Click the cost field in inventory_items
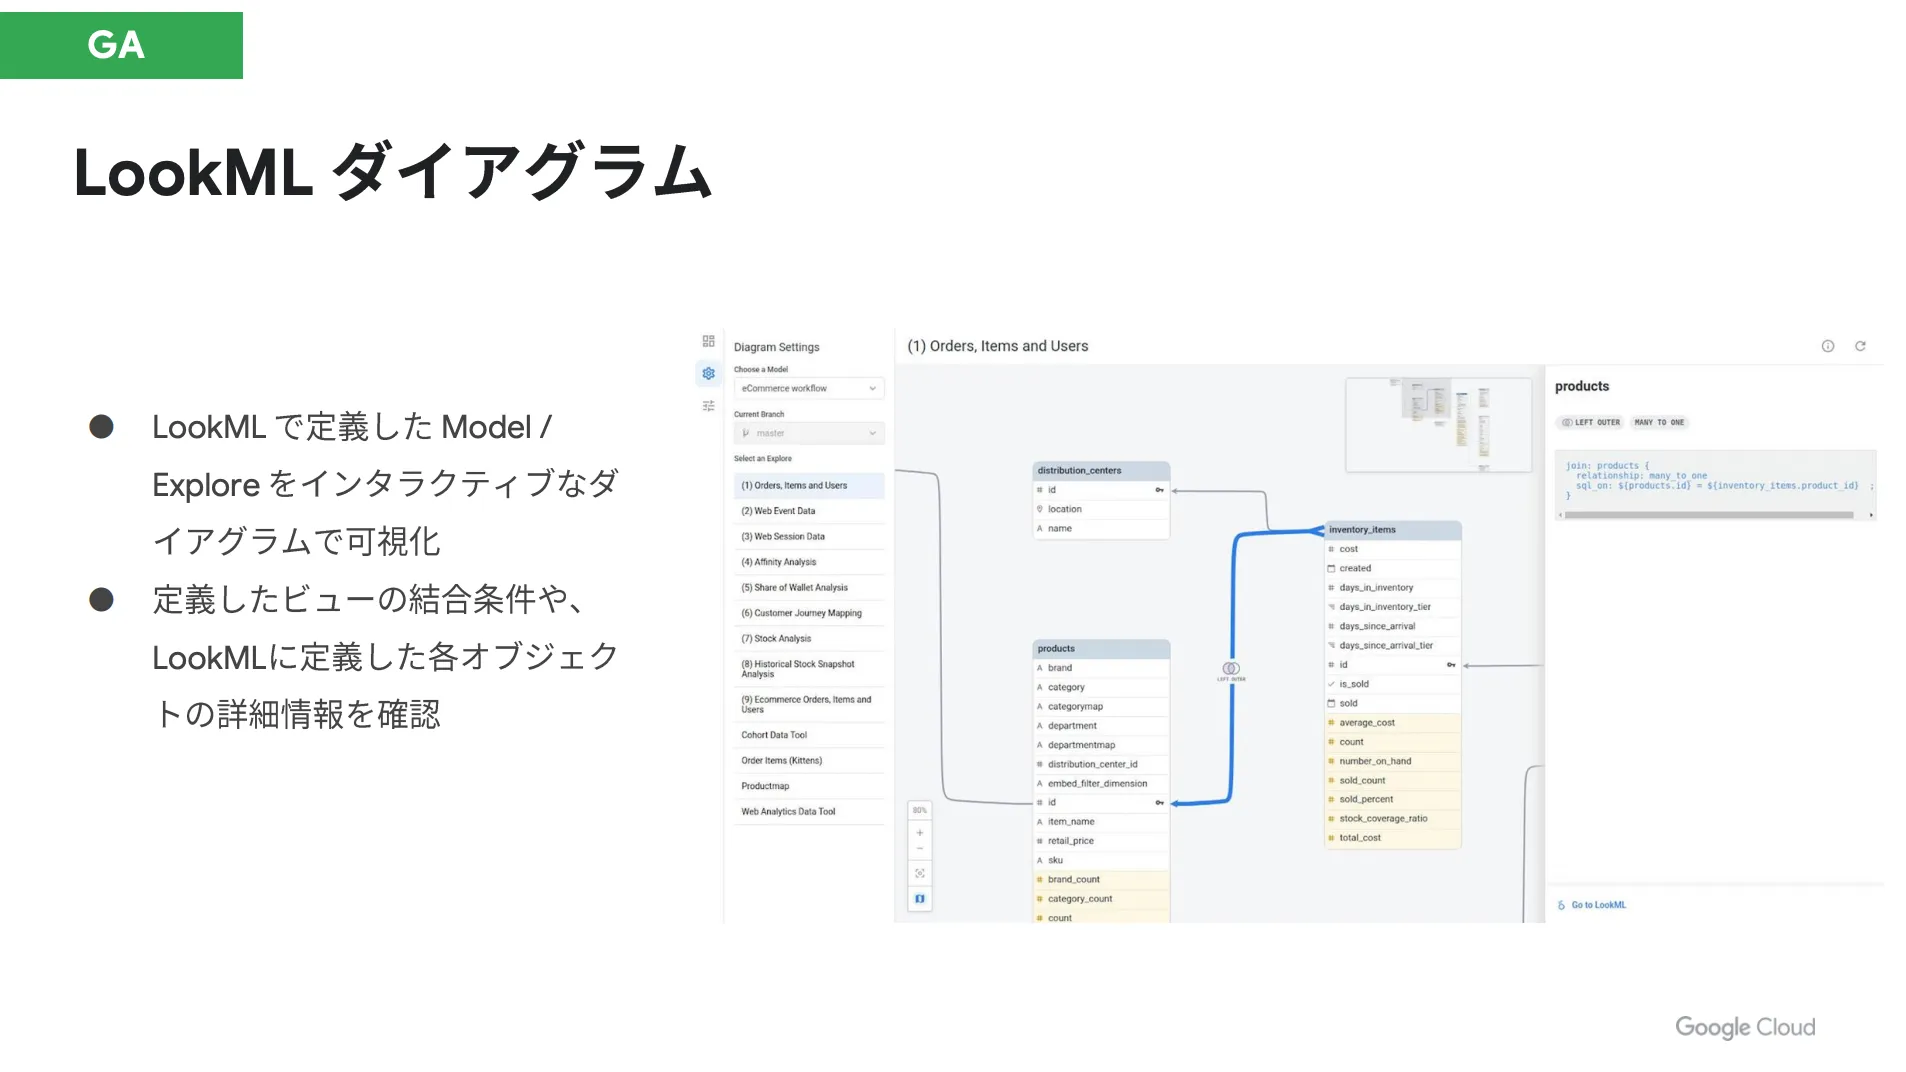Screen dimensions: 1906x1072 pyautogui.click(x=1393, y=549)
